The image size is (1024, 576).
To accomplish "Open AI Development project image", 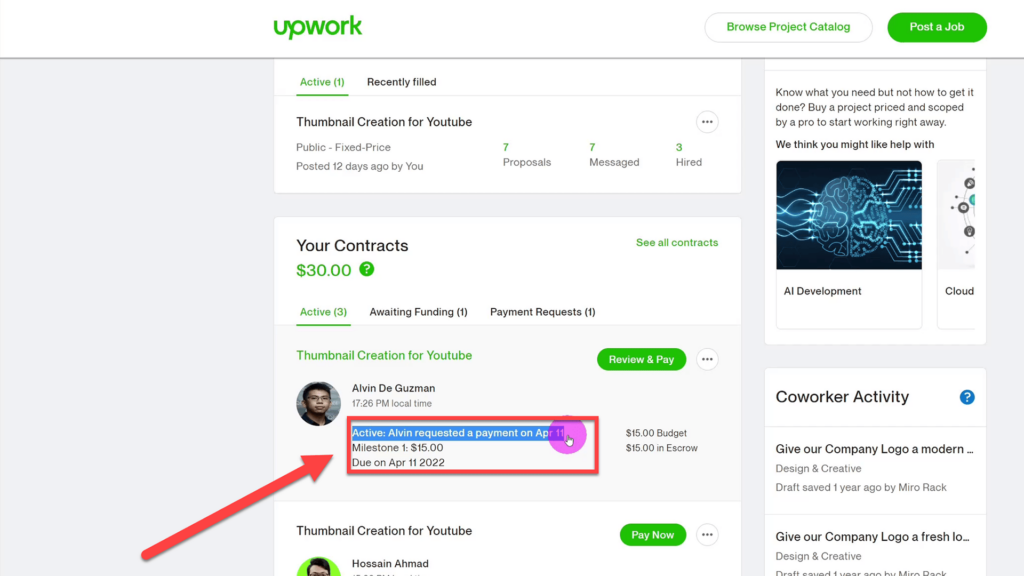I will (x=848, y=215).
